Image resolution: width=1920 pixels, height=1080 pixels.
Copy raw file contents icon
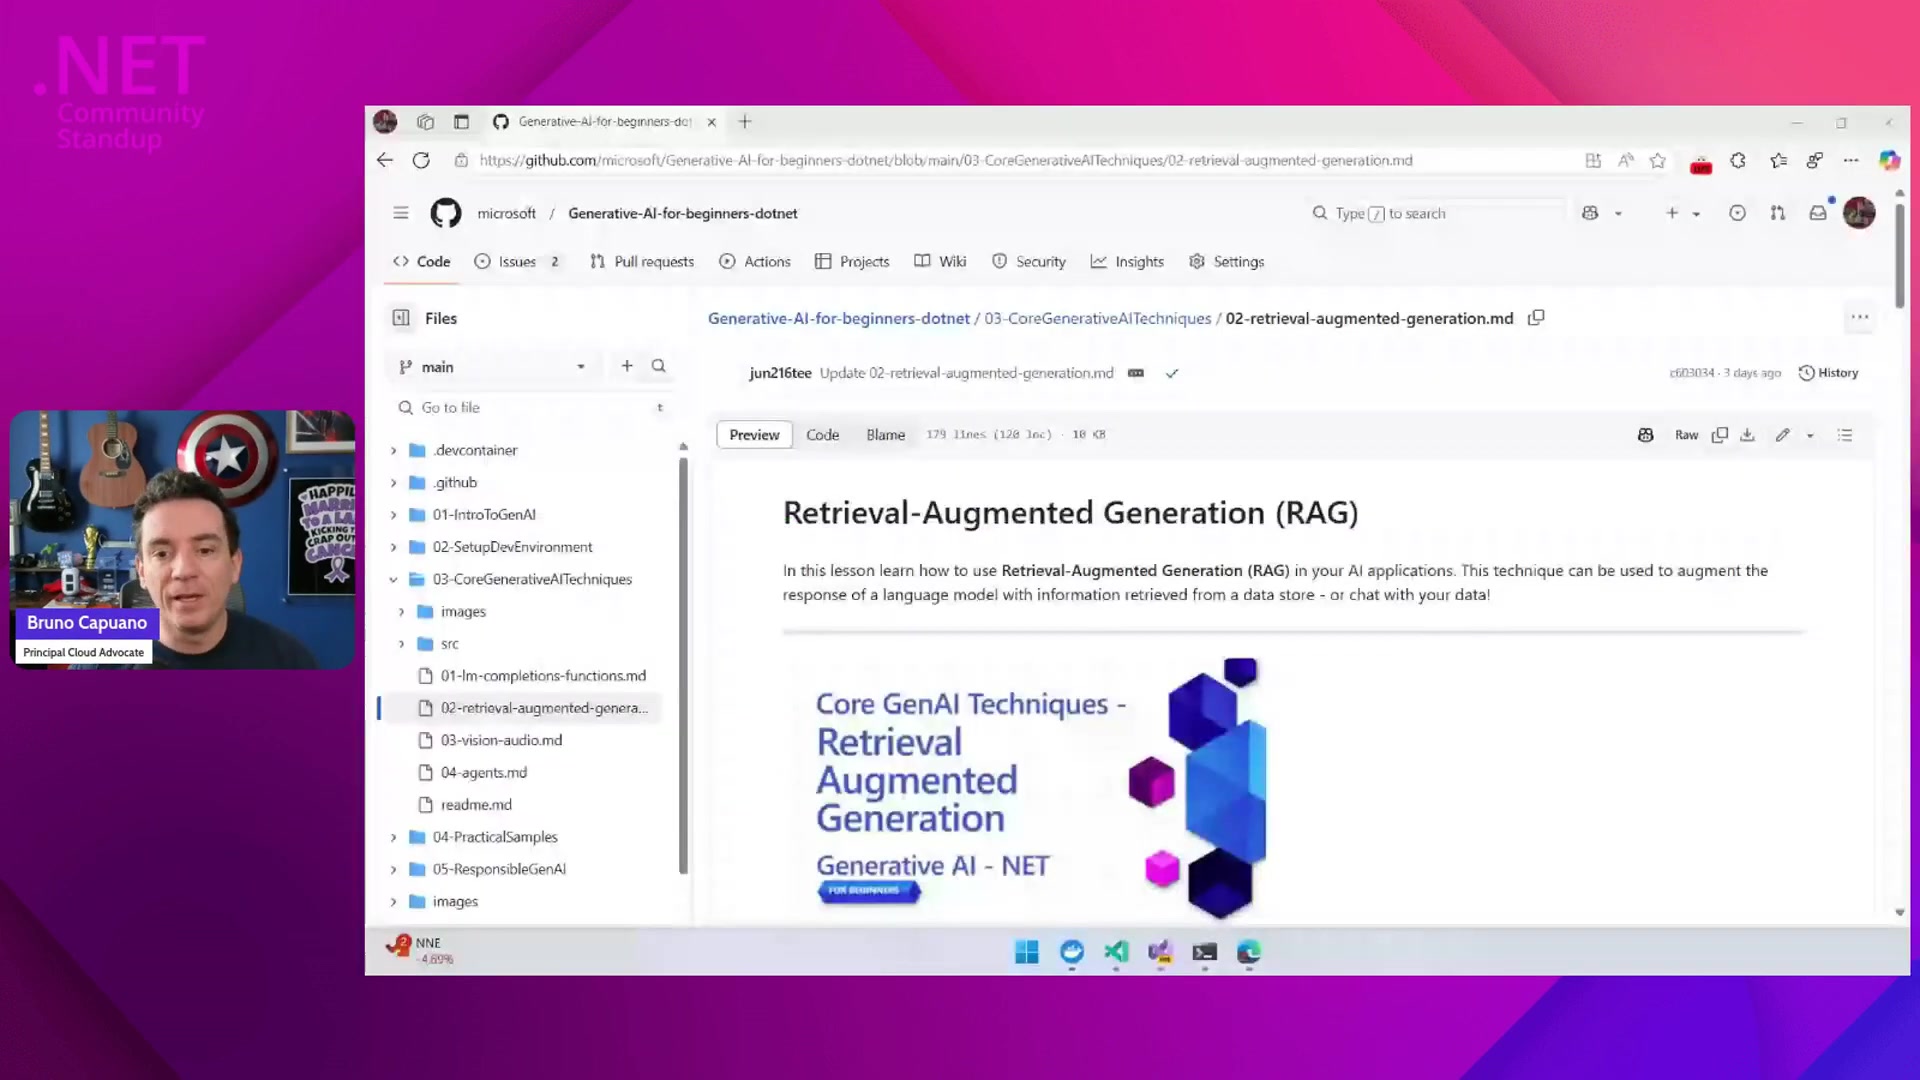pos(1719,435)
